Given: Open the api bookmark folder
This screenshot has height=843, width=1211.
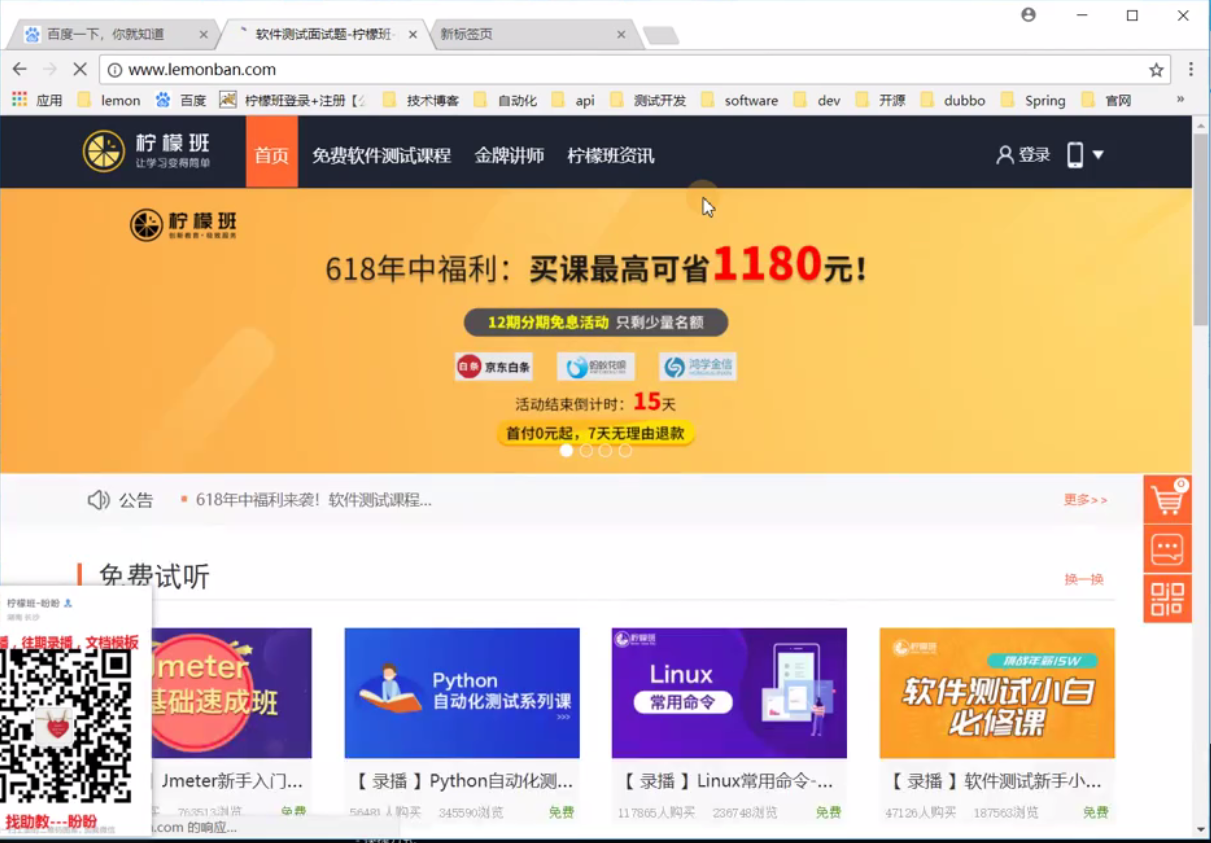Looking at the screenshot, I should pos(574,100).
